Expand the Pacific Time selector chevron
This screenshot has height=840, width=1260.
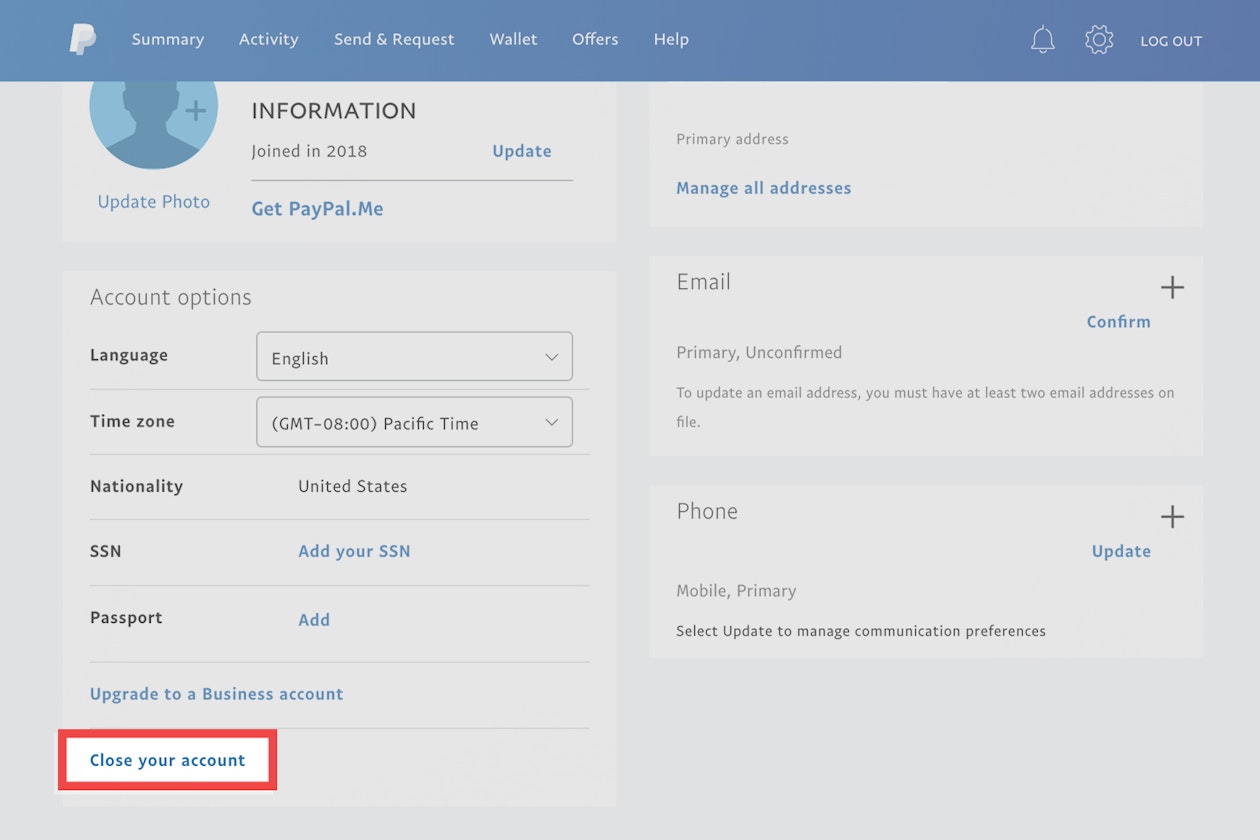pos(551,421)
